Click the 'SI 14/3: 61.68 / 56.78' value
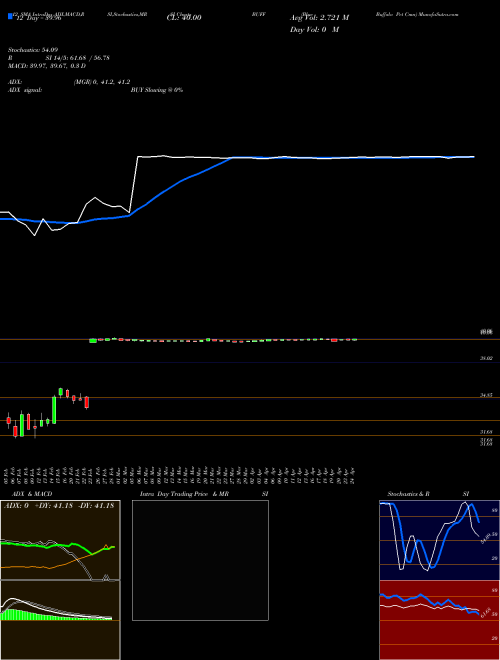Screen dimensions: 500x660 pos(76,58)
